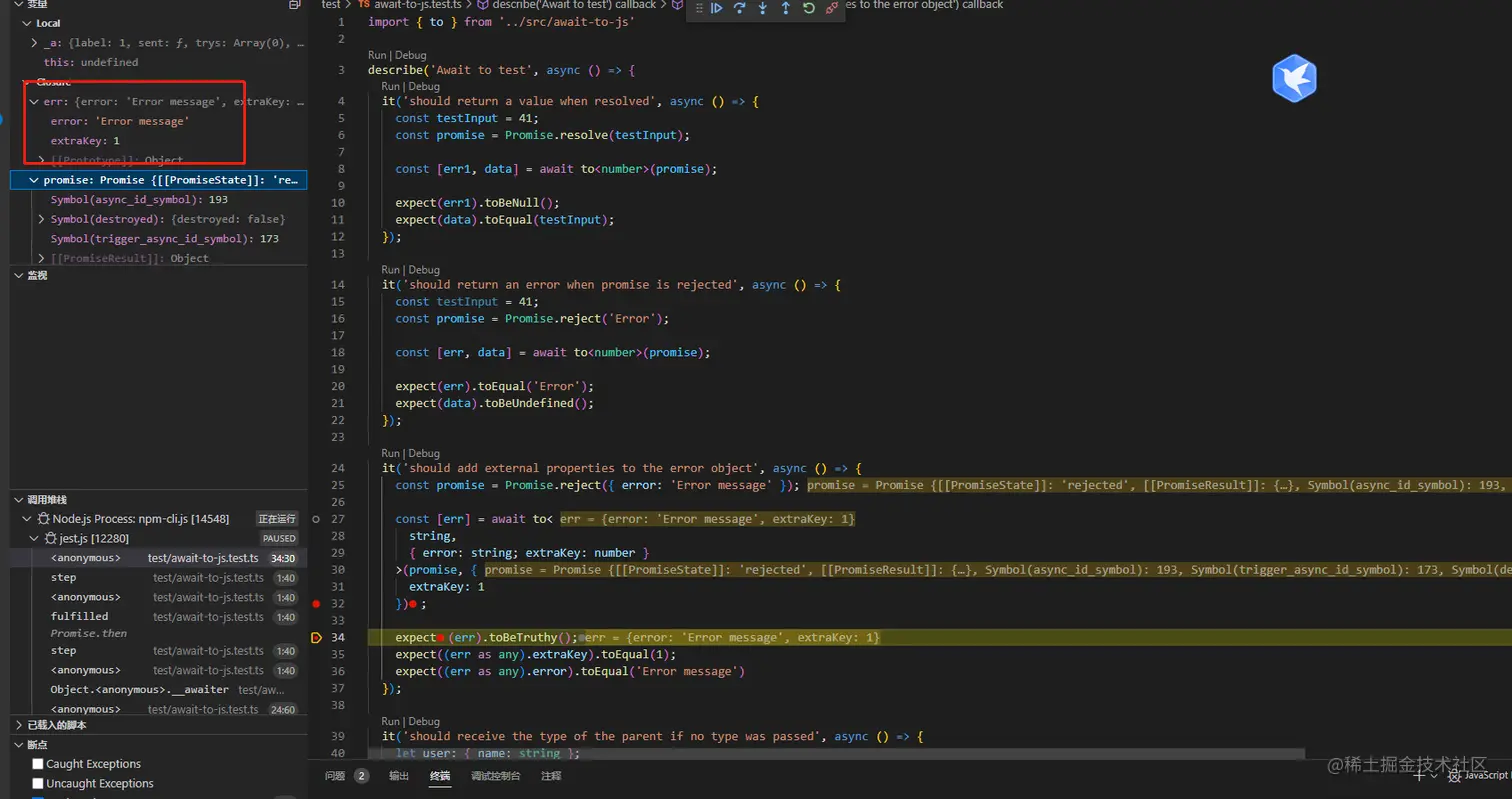Viewport: 1512px width, 799px height.
Task: Click the error: 'Error message' variable row
Action: point(159,121)
